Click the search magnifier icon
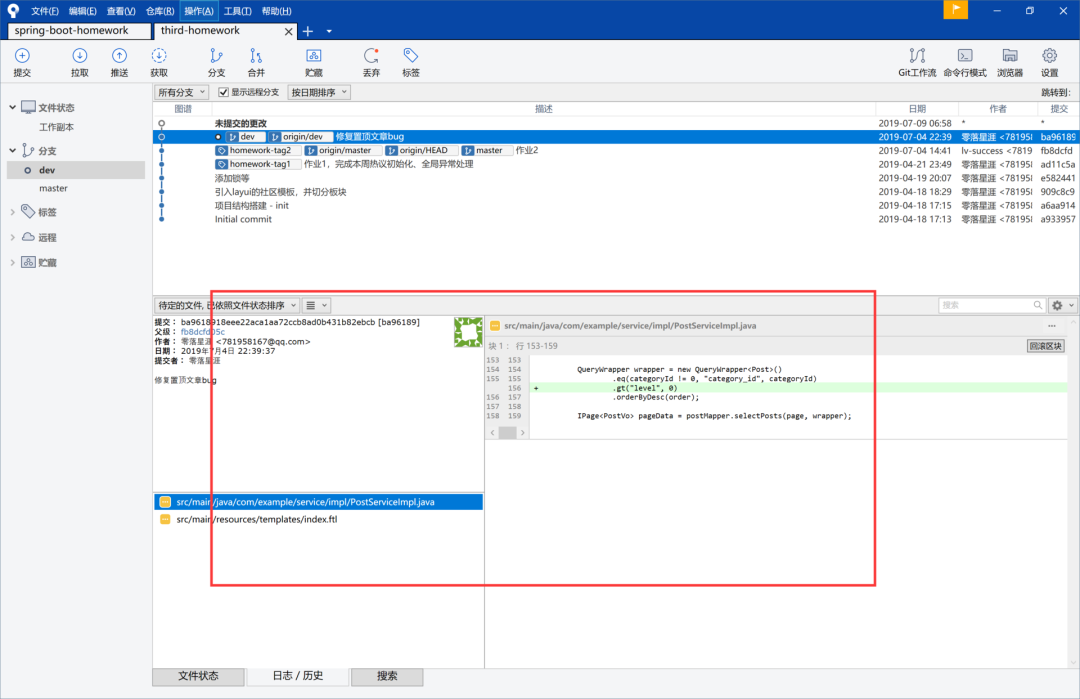 tap(1037, 305)
